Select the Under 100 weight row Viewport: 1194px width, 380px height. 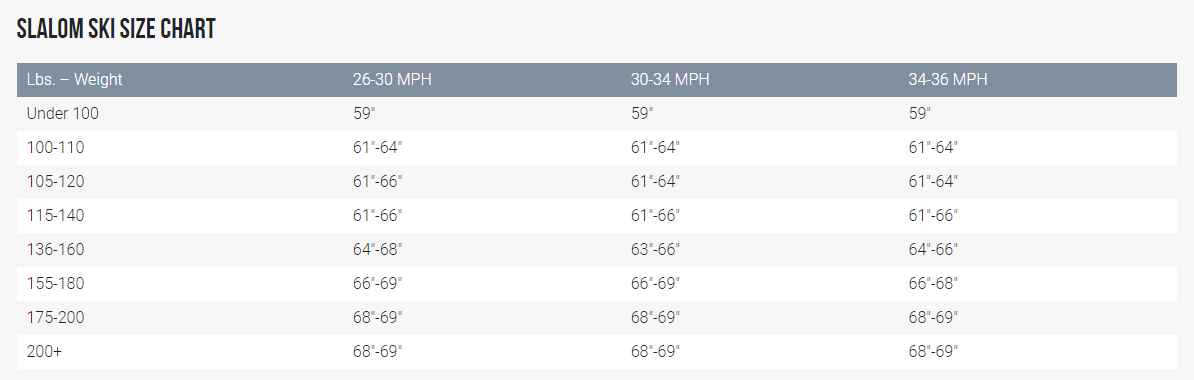pos(597,113)
